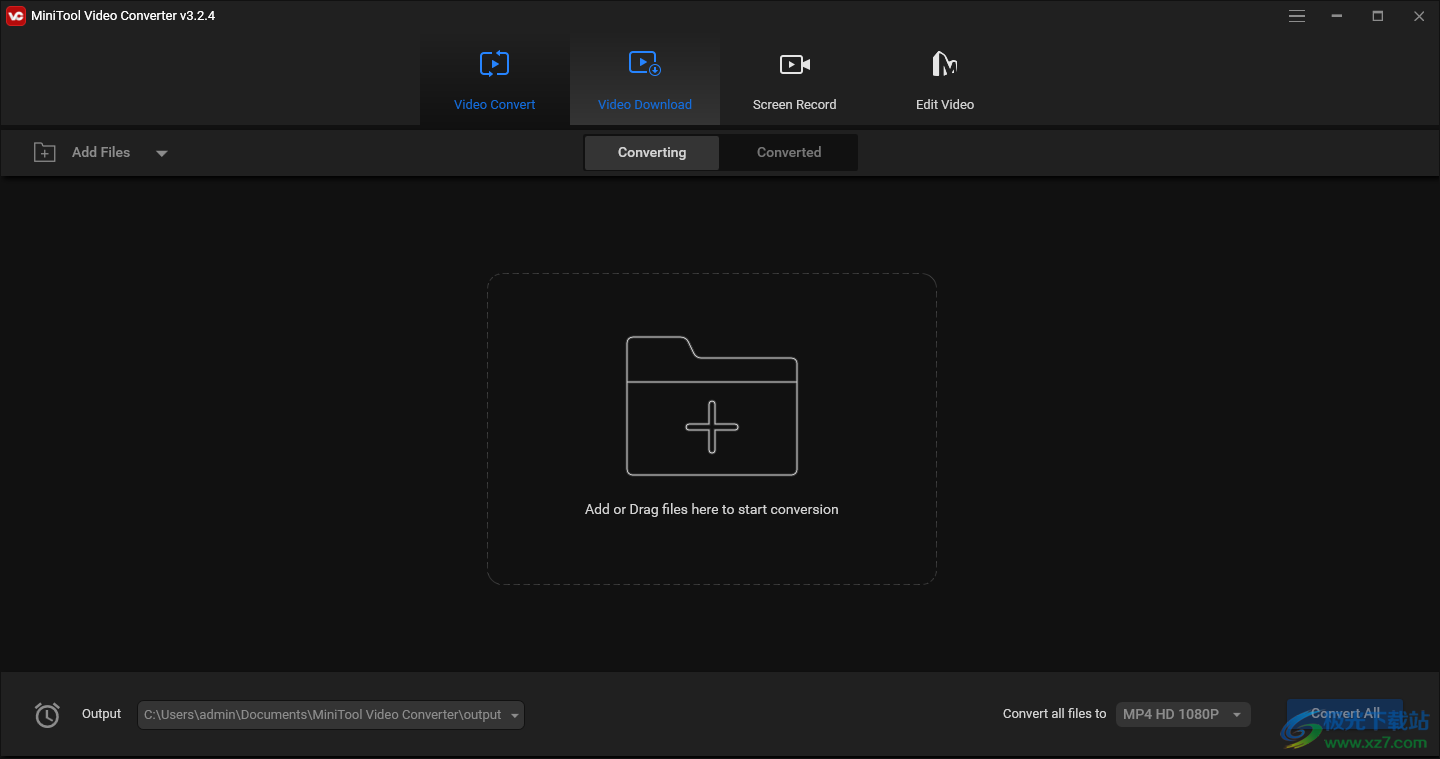The image size is (1440, 759).
Task: Click the 'Output' label
Action: click(101, 714)
